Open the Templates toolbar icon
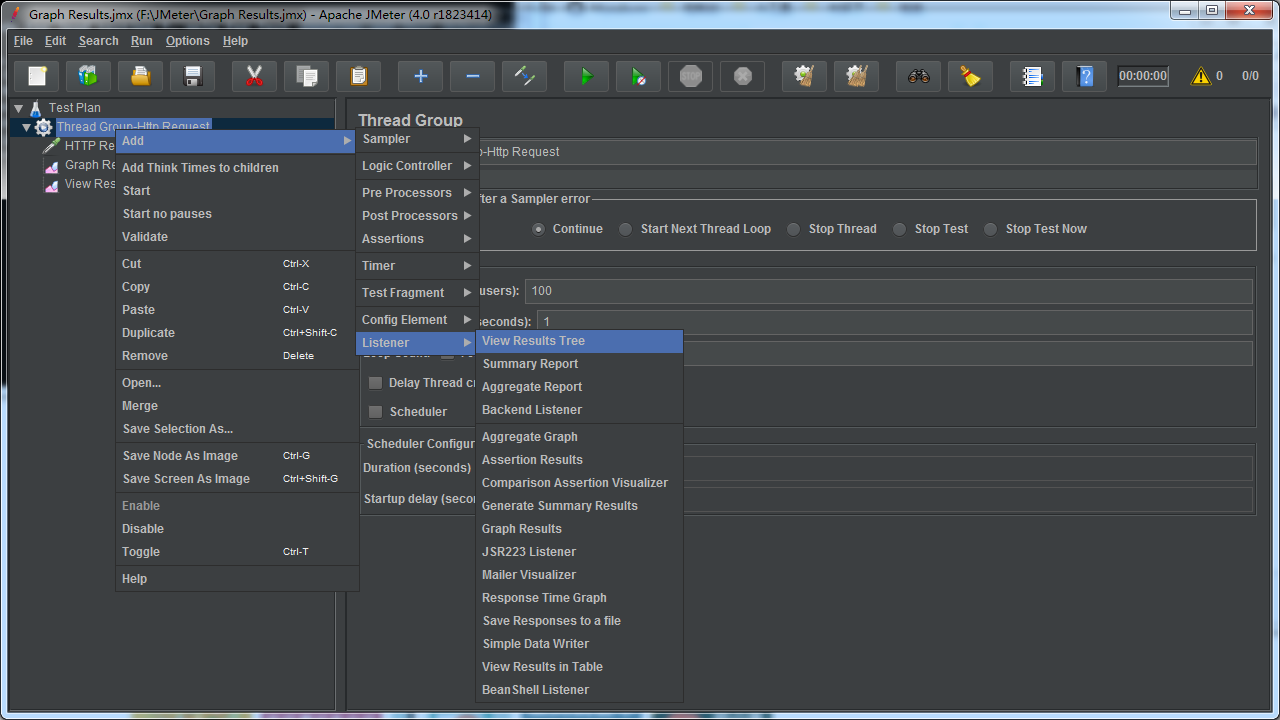Viewport: 1280px width, 720px height. [89, 76]
